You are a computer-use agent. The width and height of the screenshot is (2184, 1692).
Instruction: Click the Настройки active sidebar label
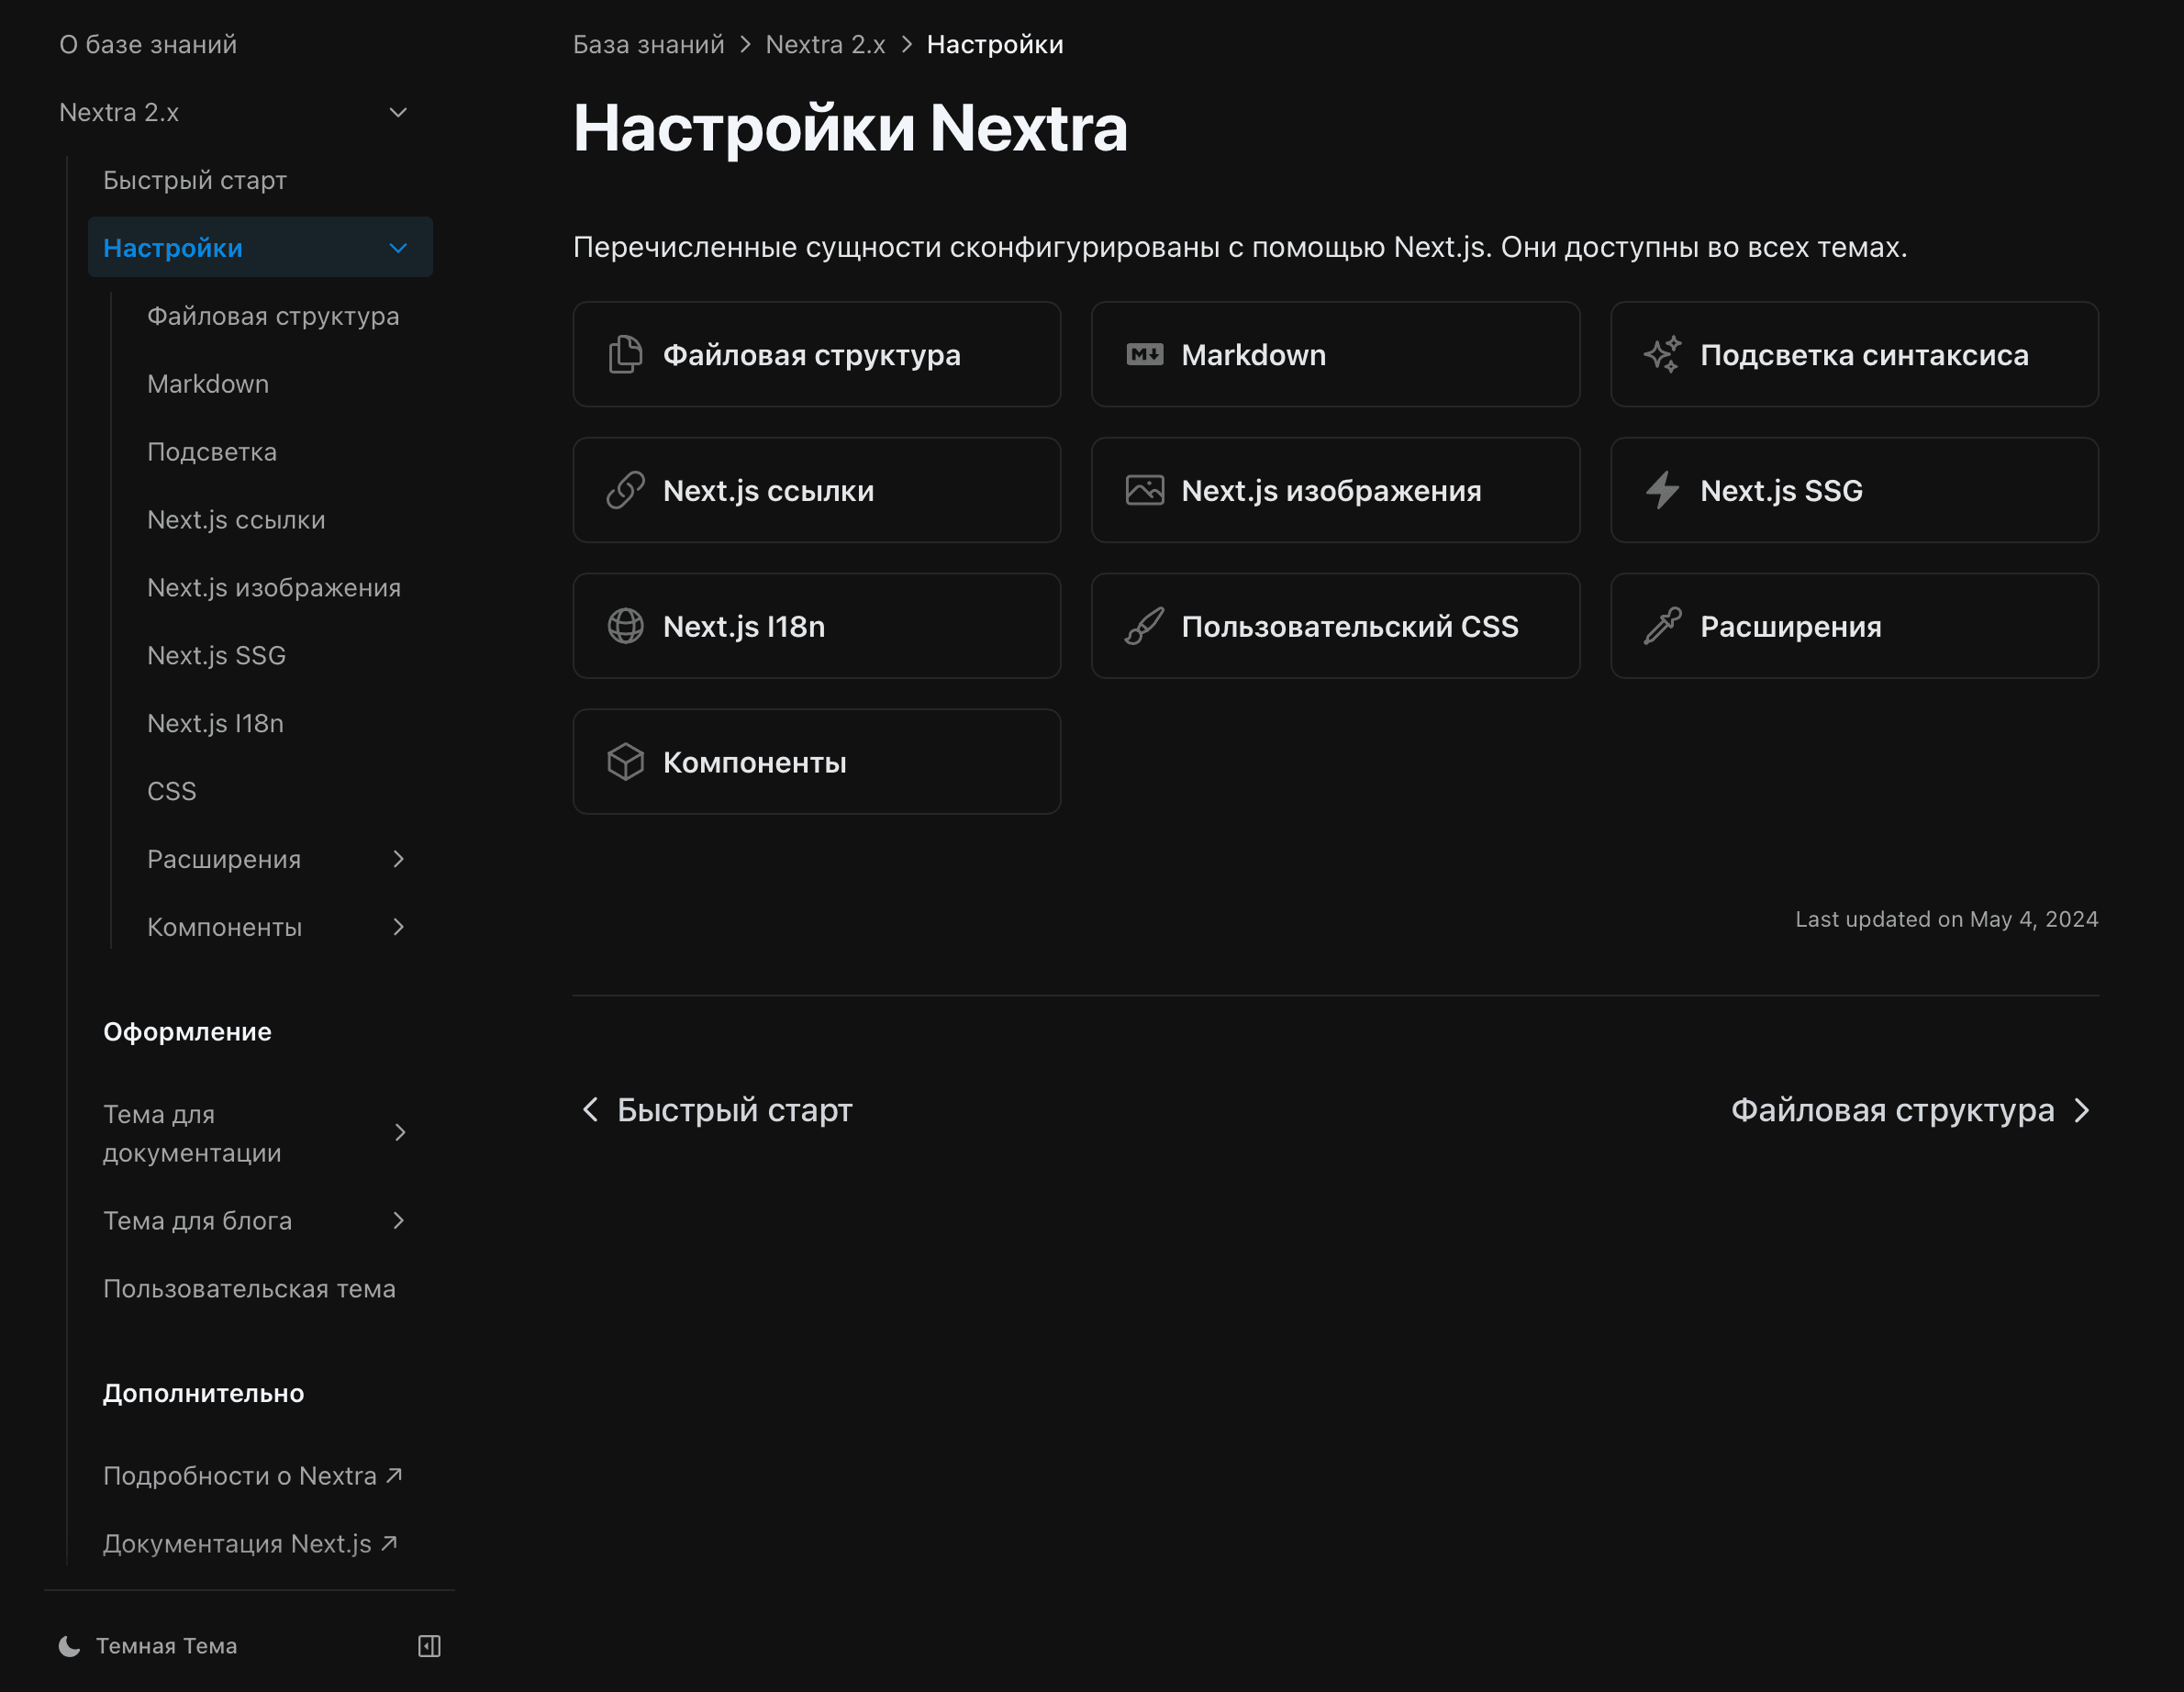pos(173,248)
